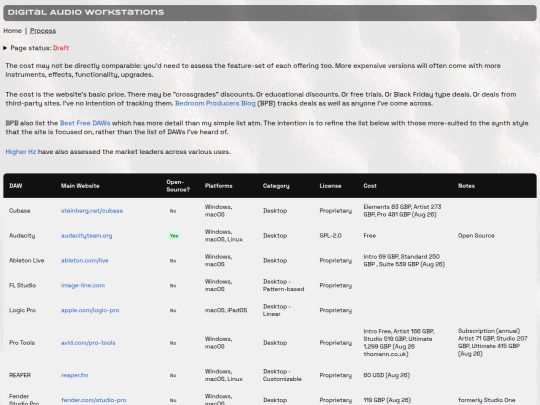
Task: Click the 119 GBP (Aug 26) cost cell
Action: click(x=387, y=400)
